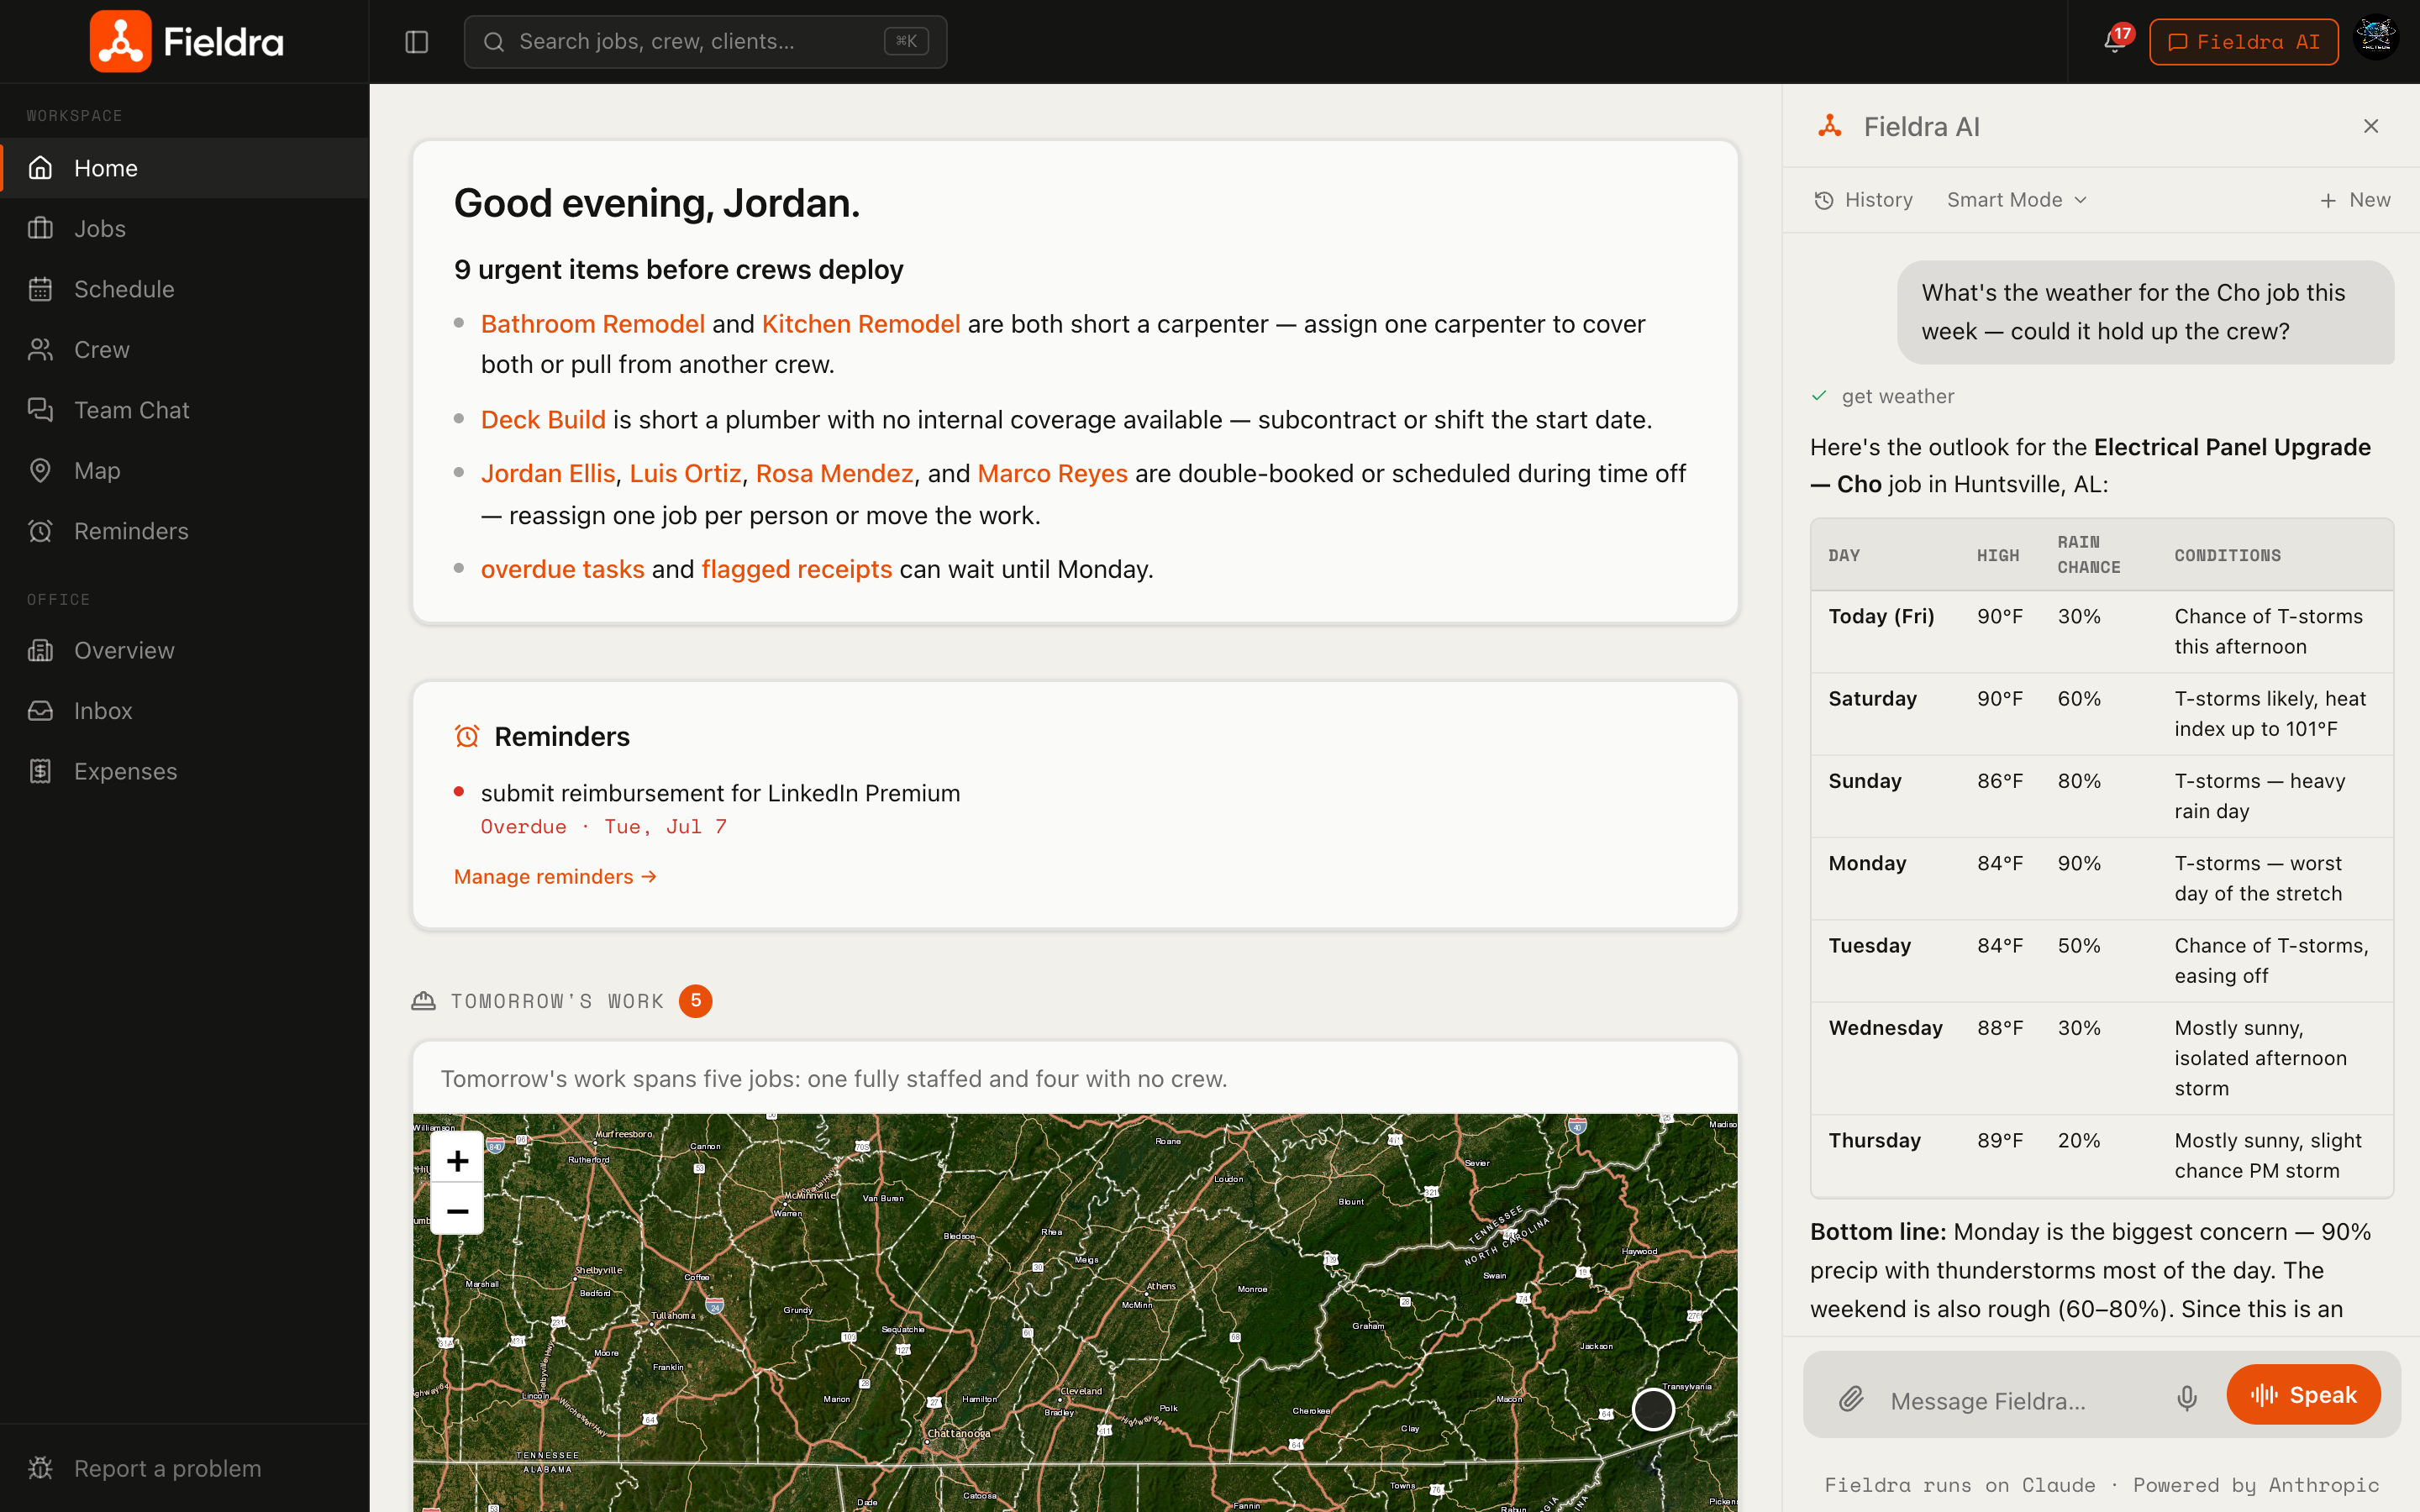Click the Schedule calendar icon
2420x1512 pixels.
pyautogui.click(x=40, y=289)
